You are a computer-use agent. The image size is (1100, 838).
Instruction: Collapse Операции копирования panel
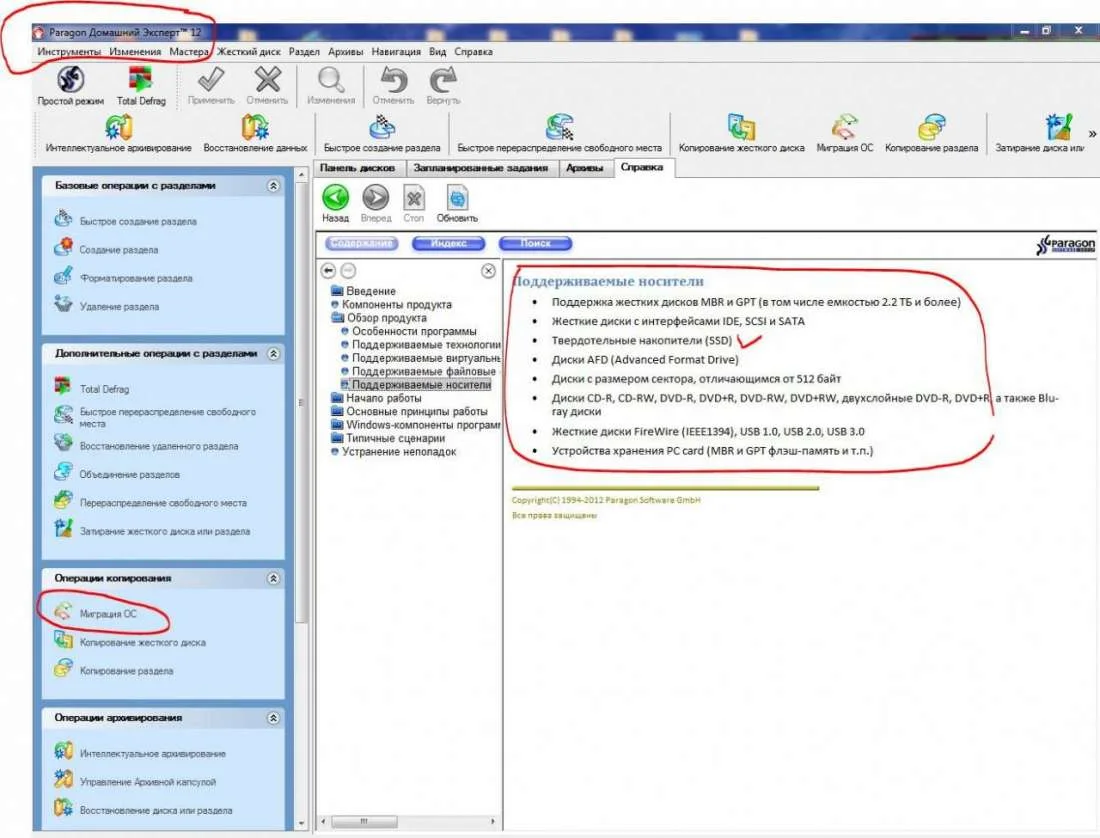pyautogui.click(x=274, y=578)
